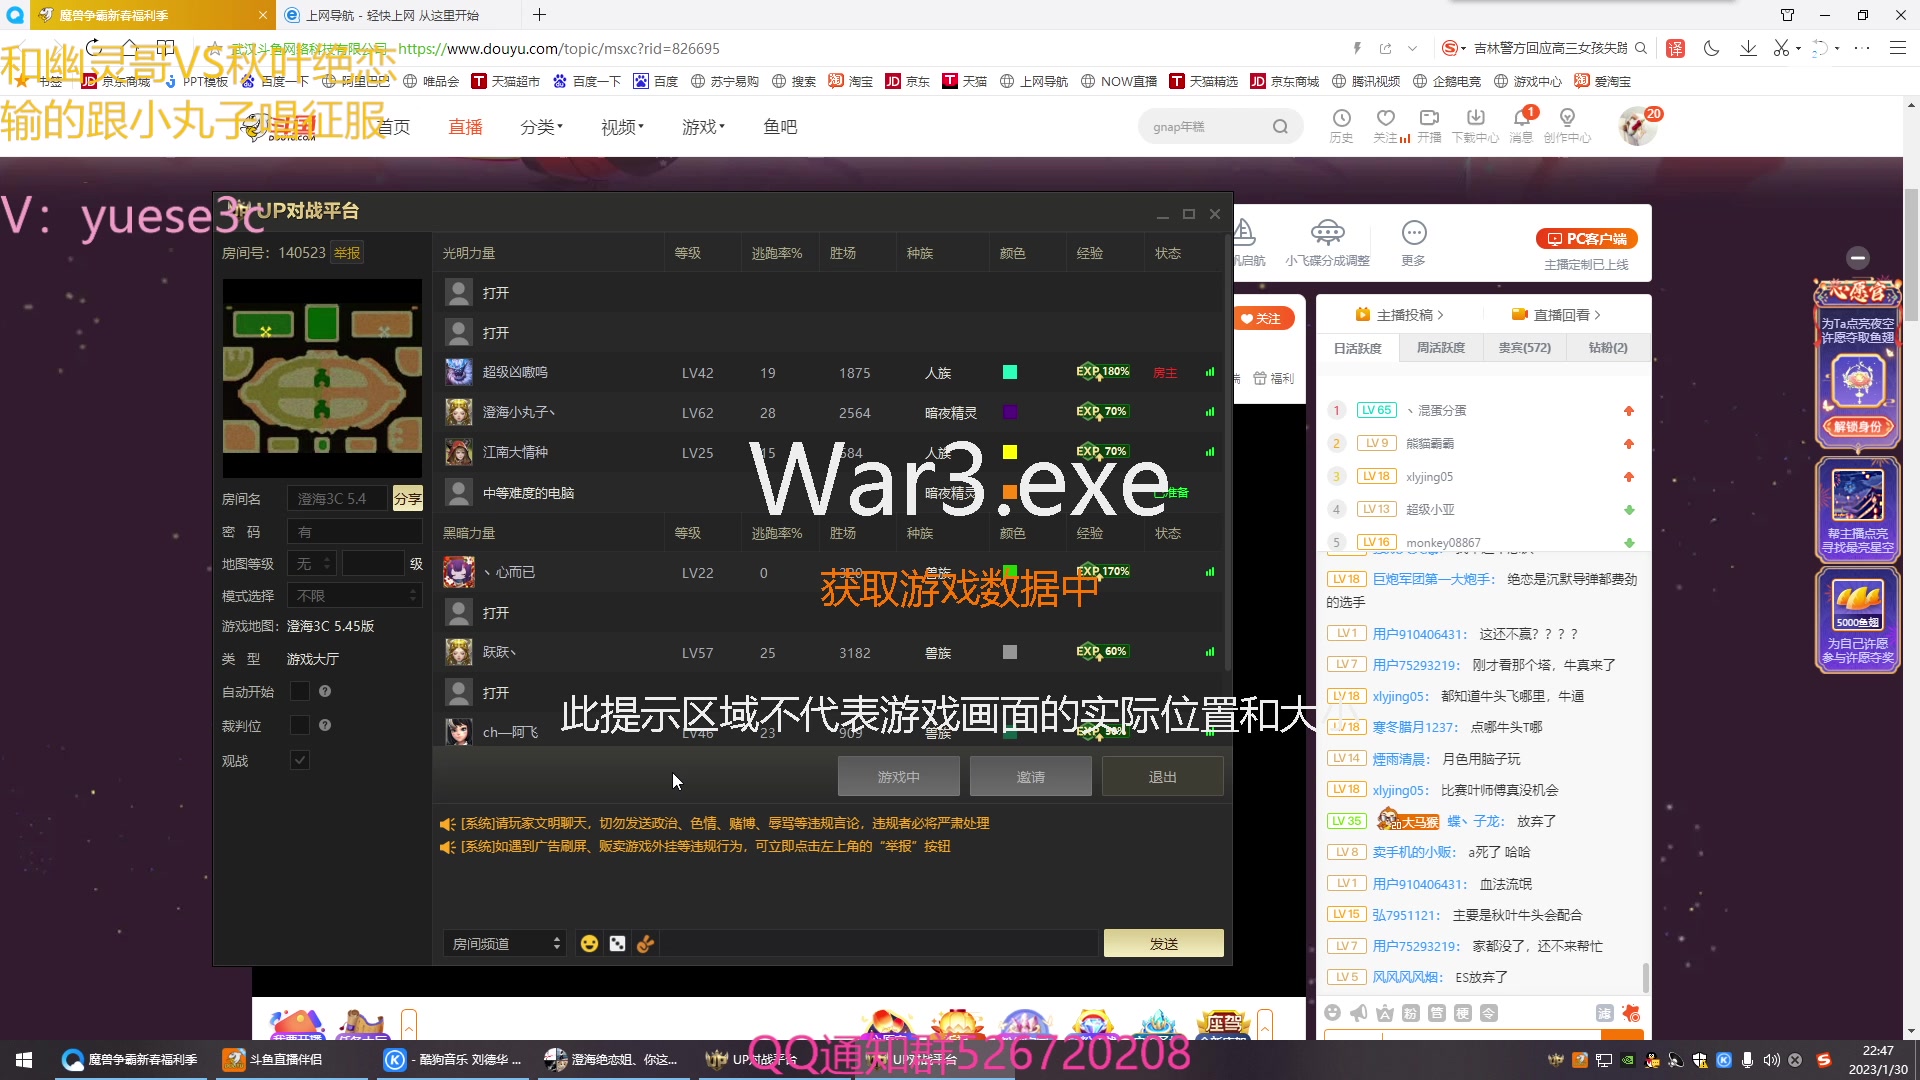The width and height of the screenshot is (1920, 1080).
Task: Switch to the 周活跃度 tab
Action: [1440, 348]
